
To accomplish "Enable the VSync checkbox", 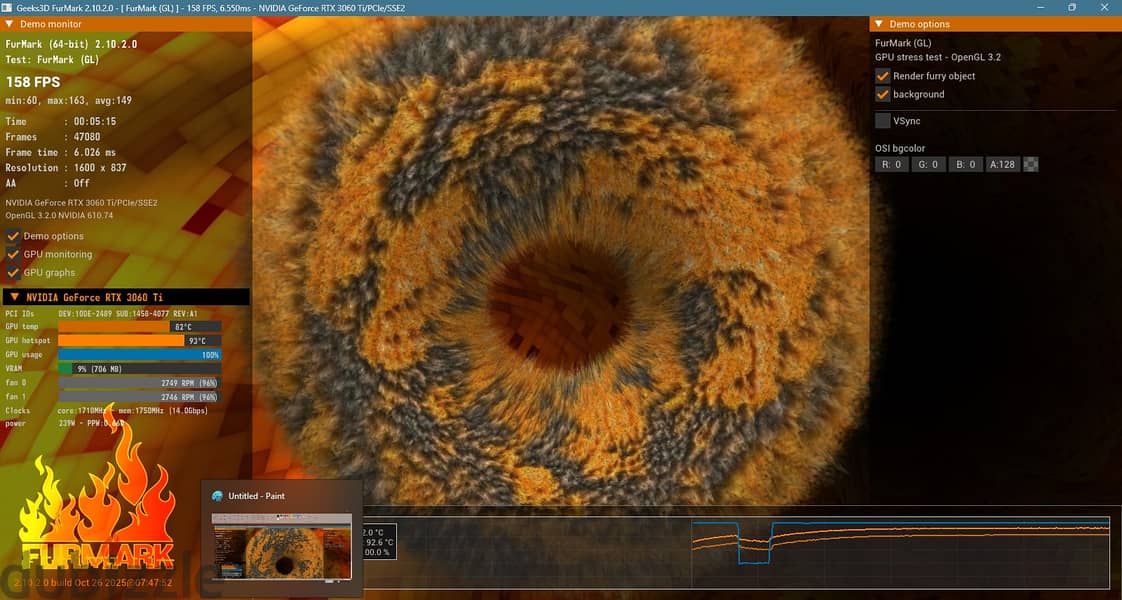I will pos(883,121).
